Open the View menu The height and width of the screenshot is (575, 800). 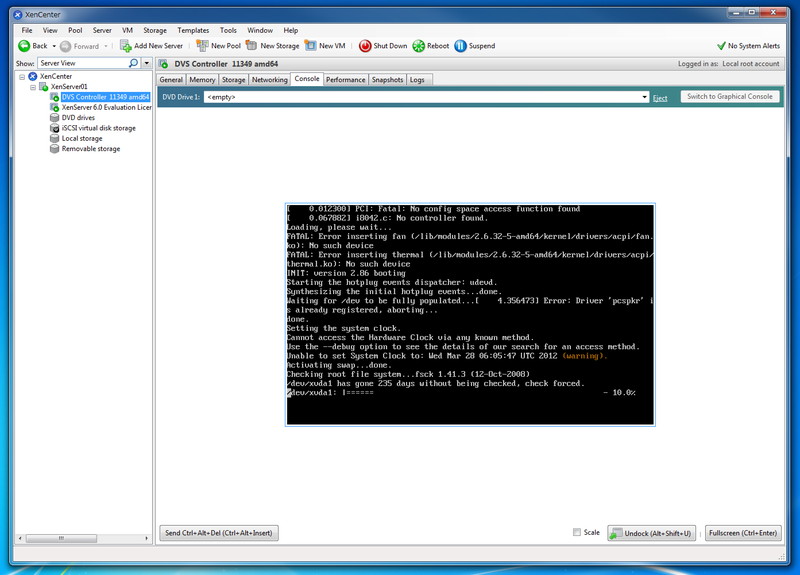(50, 30)
